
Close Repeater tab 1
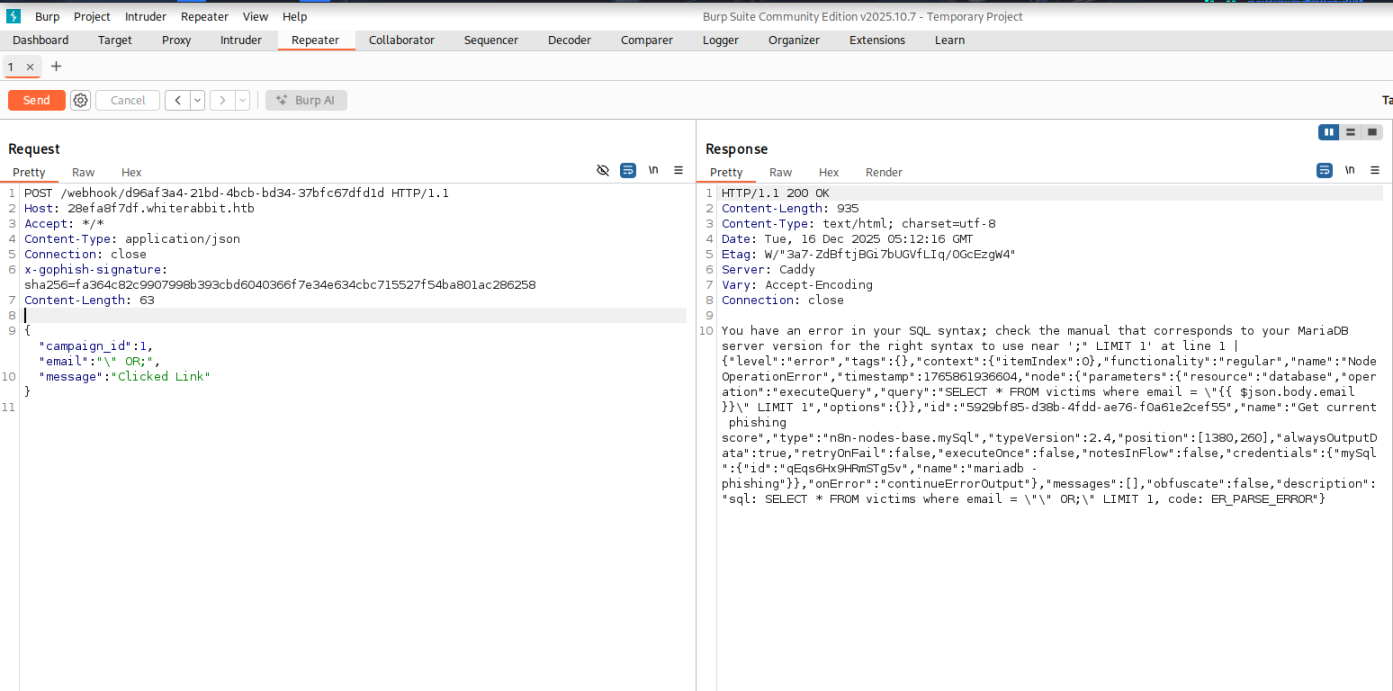pyautogui.click(x=30, y=67)
